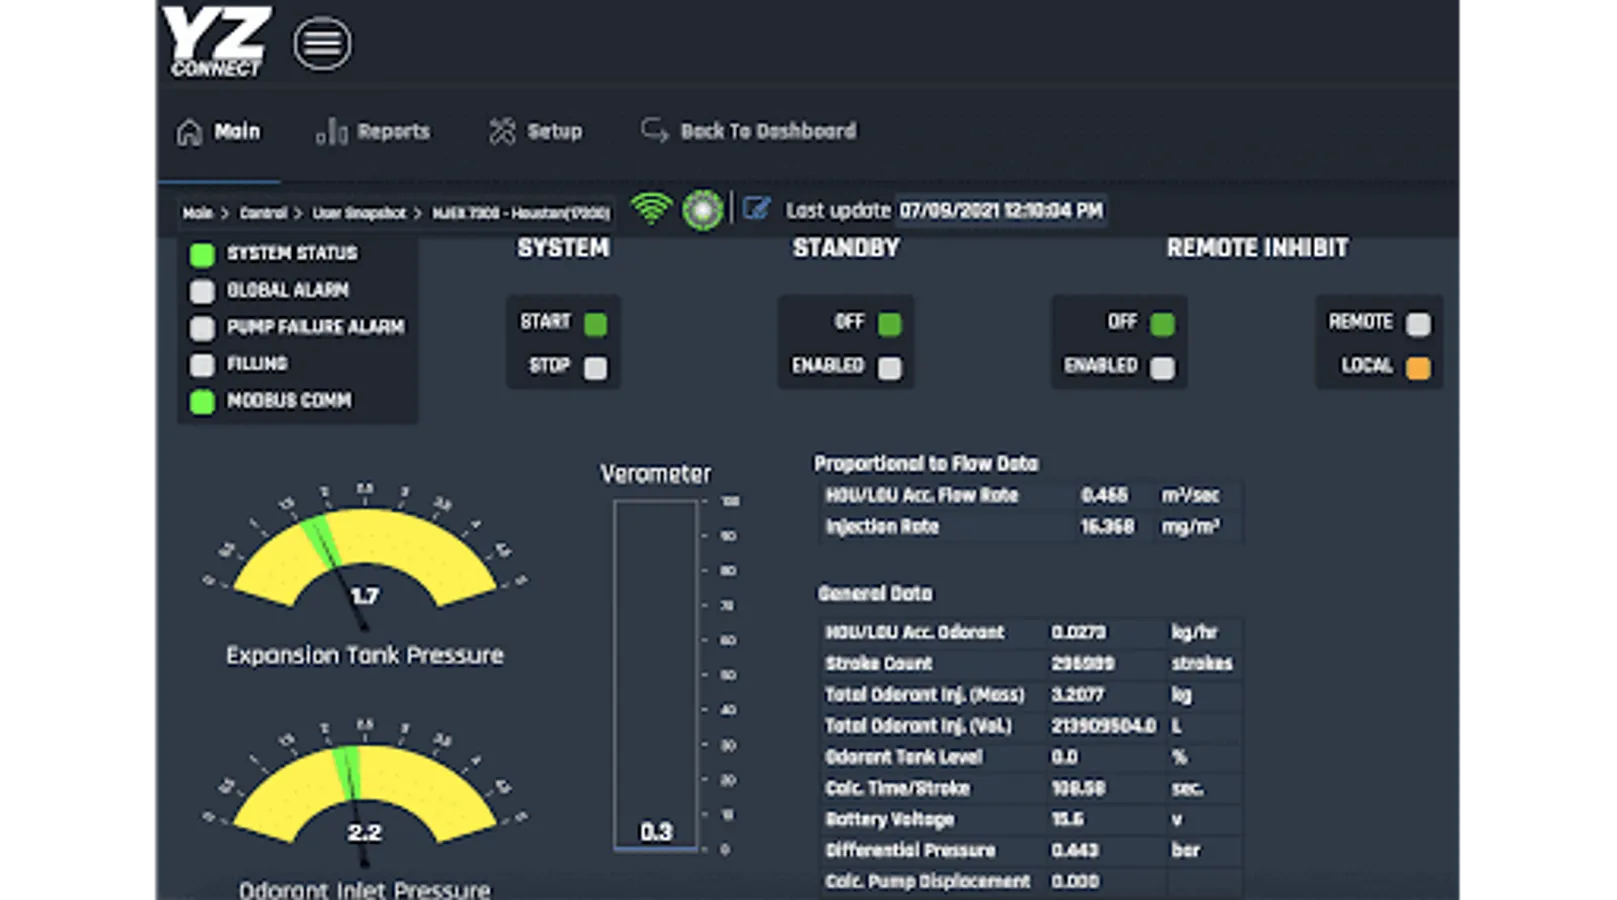This screenshot has width=1617, height=900.
Task: Click the green circular status icon
Action: [x=703, y=210]
